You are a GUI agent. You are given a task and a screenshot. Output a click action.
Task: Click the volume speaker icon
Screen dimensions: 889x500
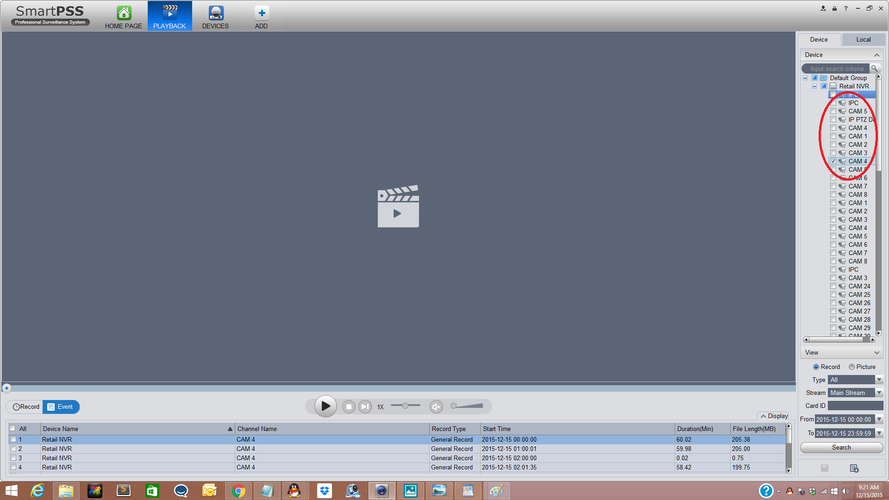tap(436, 406)
